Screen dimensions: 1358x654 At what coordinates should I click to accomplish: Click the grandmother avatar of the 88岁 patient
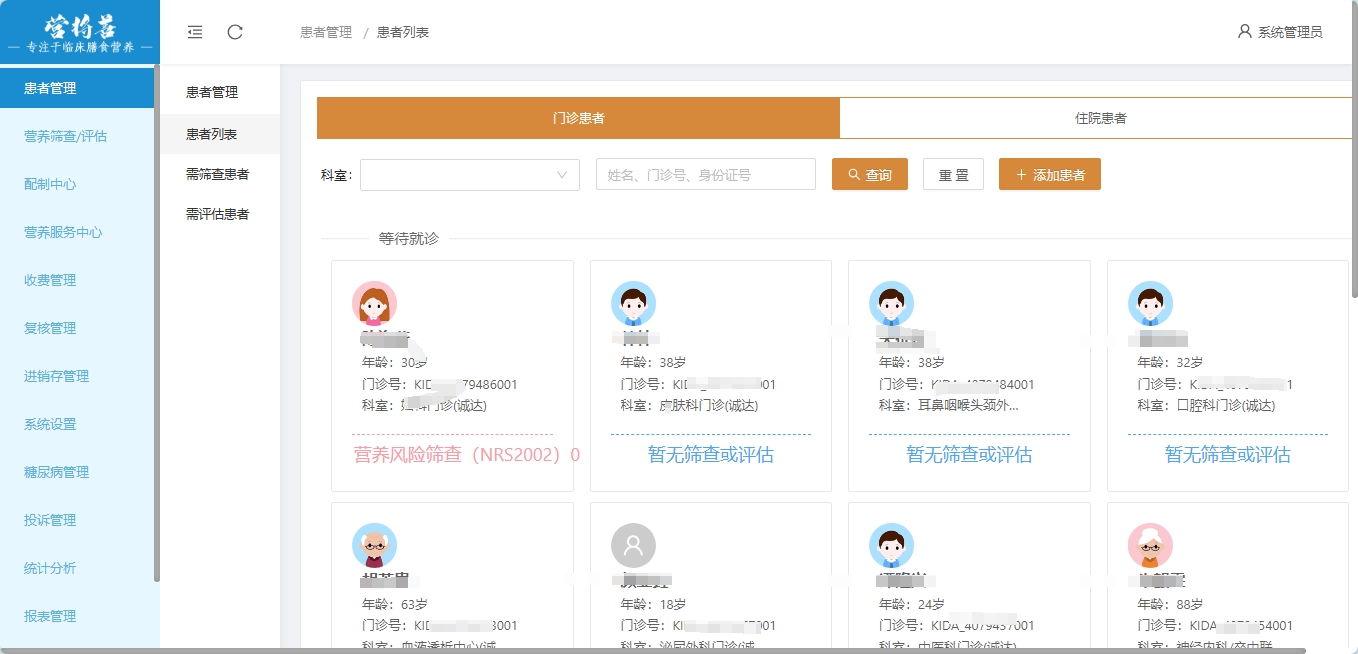[1150, 545]
